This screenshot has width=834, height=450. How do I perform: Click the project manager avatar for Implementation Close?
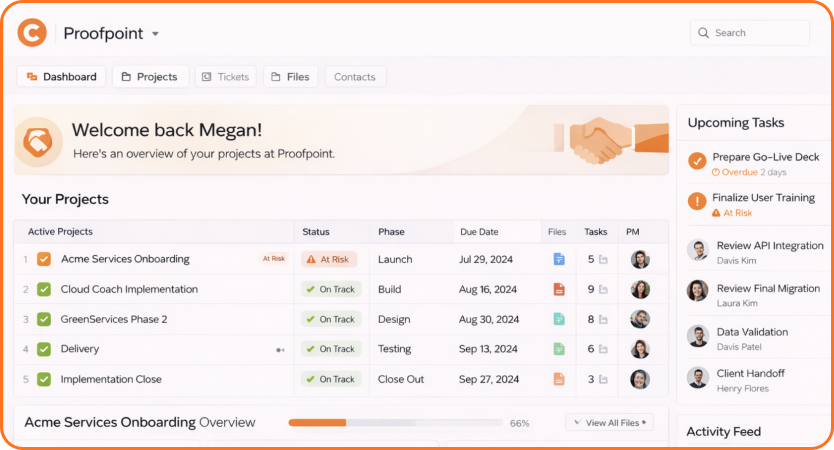pos(640,379)
